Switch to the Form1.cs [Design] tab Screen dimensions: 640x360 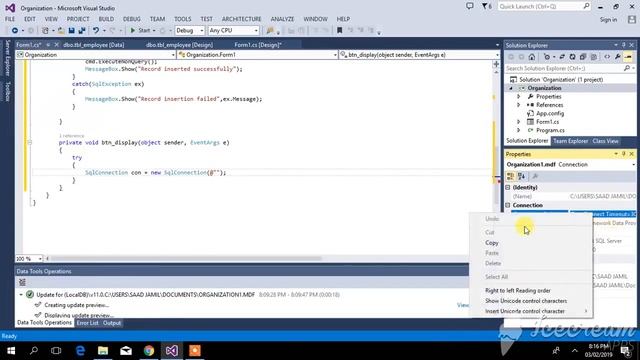pos(258,45)
